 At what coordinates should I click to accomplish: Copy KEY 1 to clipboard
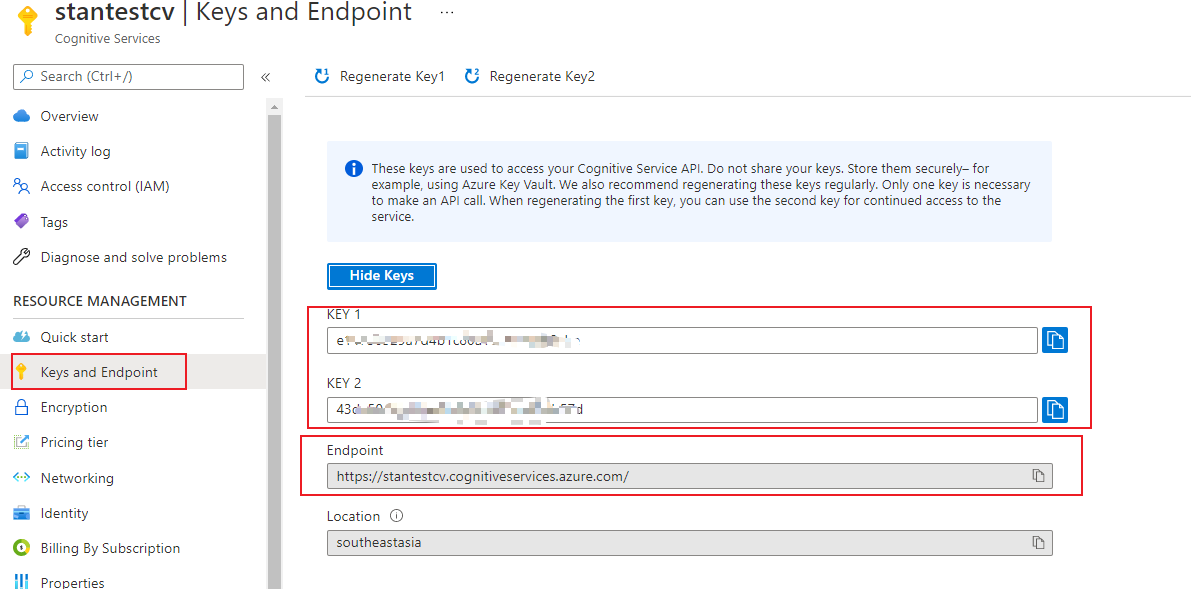click(1054, 340)
